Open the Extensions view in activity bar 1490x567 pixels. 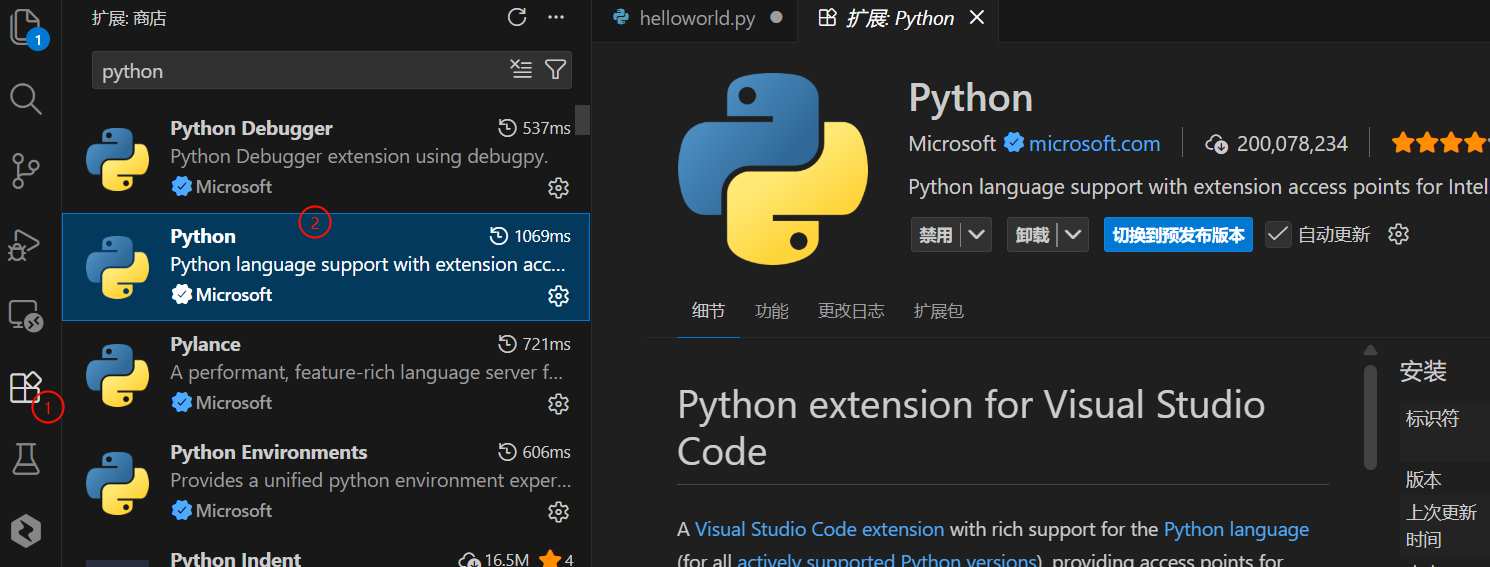tap(25, 387)
